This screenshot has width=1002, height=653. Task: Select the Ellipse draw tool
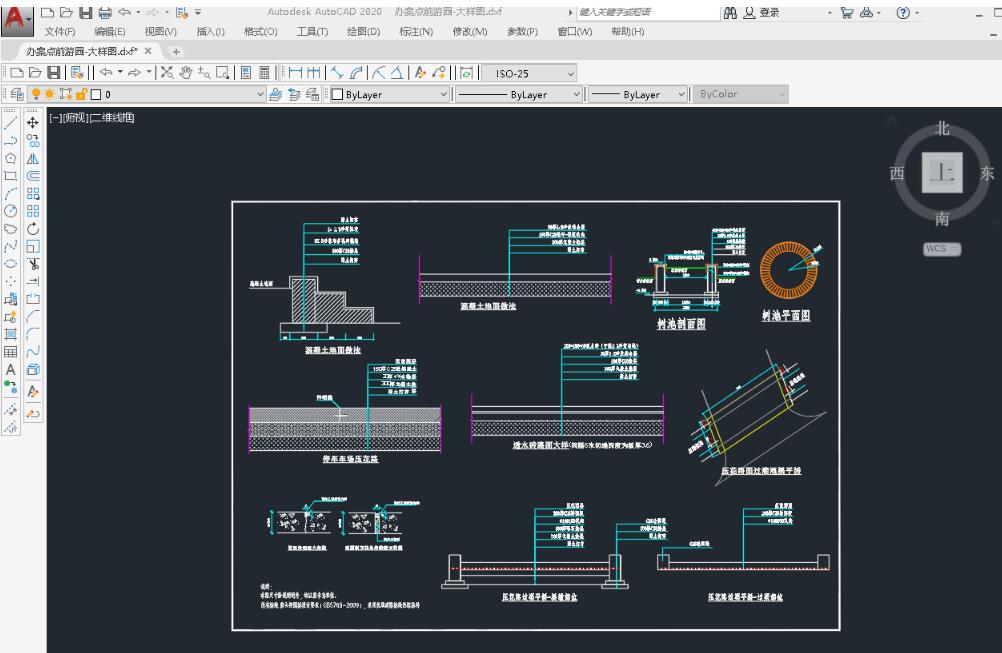[10, 264]
